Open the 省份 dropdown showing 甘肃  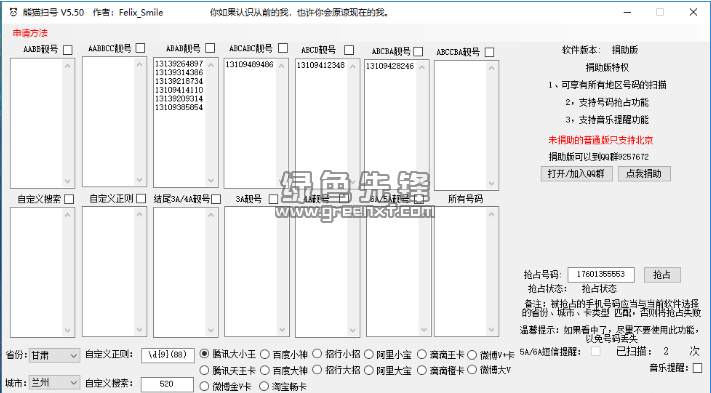(x=54, y=355)
